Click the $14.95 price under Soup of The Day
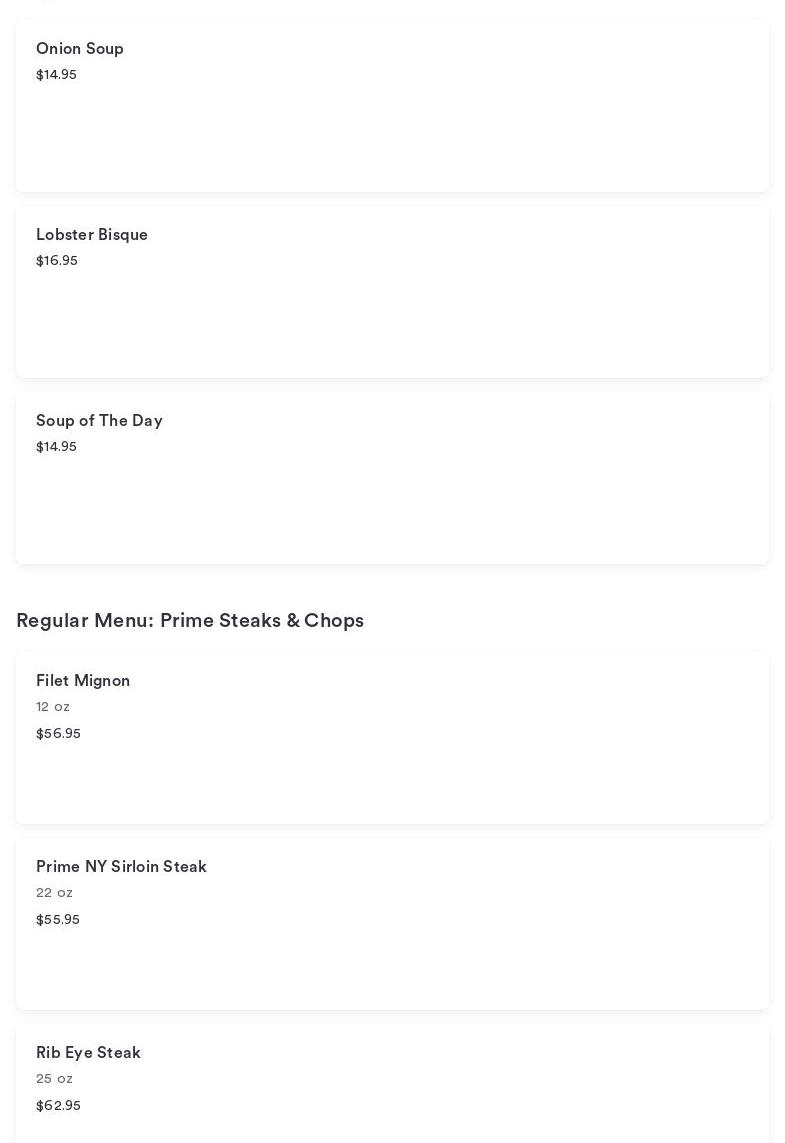Screen dimensions: 785x1143 (56, 447)
